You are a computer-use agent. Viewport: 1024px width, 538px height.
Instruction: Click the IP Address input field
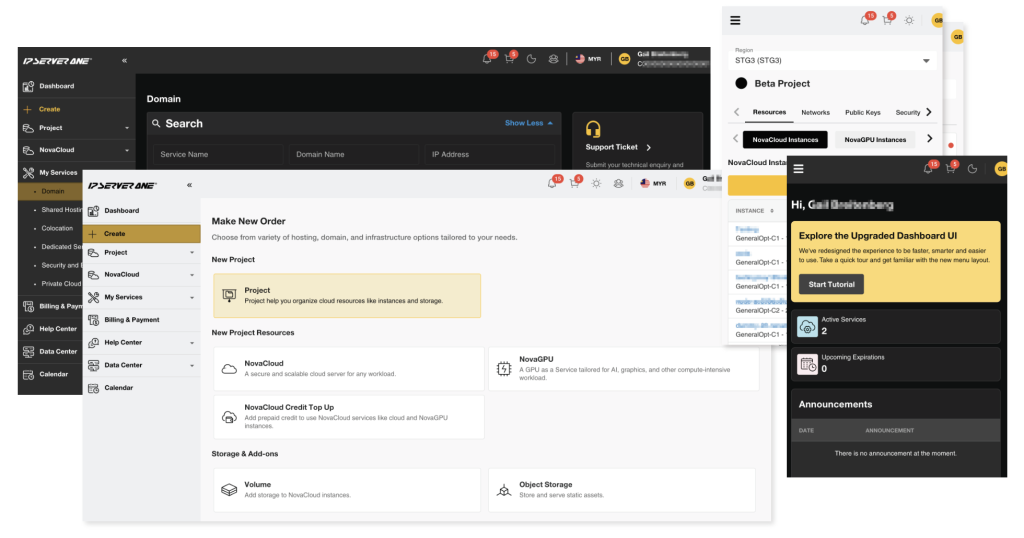click(x=489, y=155)
